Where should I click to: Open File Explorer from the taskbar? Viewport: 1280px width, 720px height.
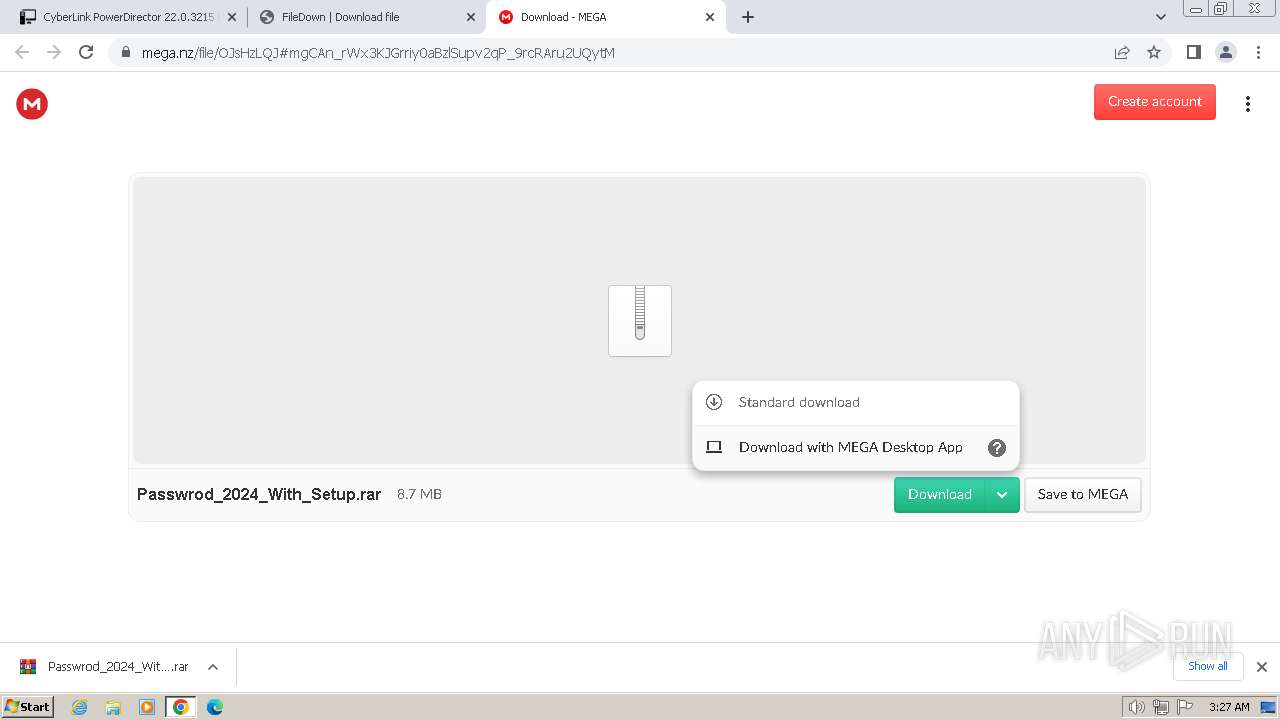click(x=113, y=707)
